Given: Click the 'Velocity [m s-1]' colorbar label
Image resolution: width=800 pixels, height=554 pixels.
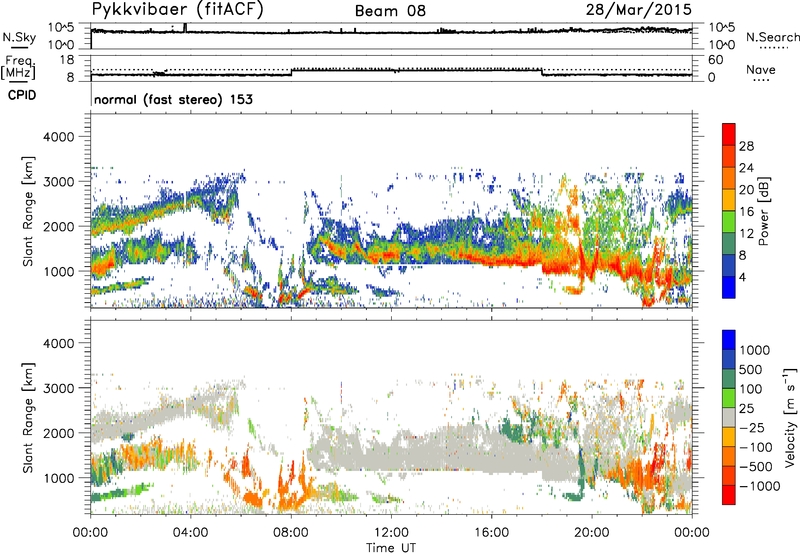Looking at the screenshot, I should click(790, 417).
